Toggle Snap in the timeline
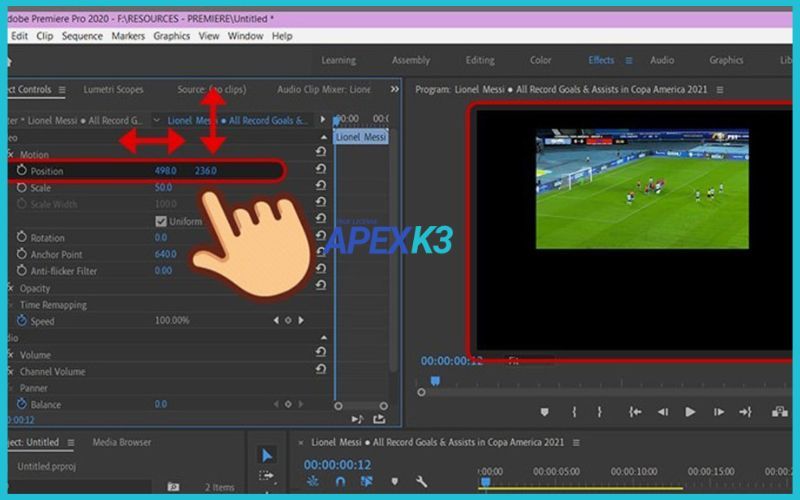The width and height of the screenshot is (800, 500). 340,481
